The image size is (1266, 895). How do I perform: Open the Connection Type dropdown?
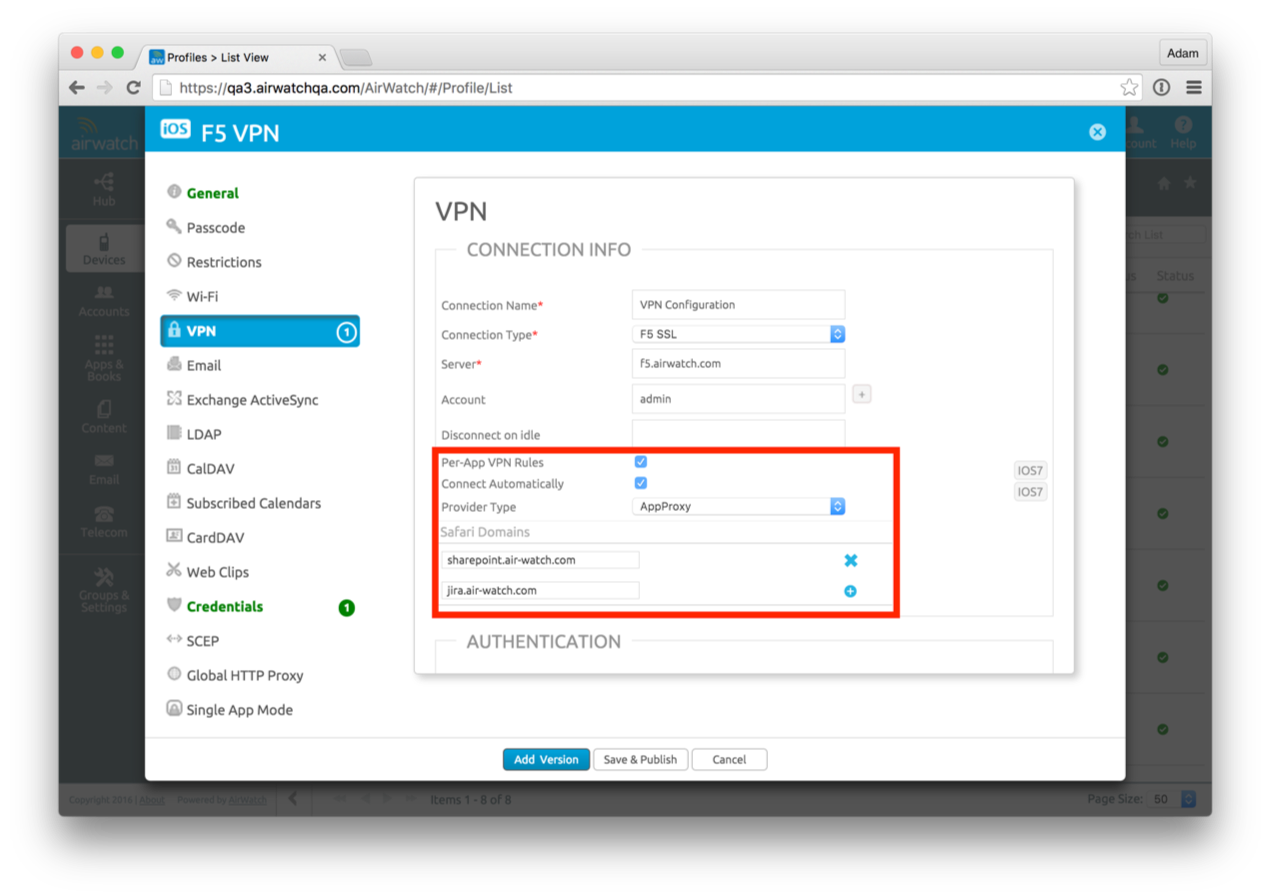(x=738, y=335)
